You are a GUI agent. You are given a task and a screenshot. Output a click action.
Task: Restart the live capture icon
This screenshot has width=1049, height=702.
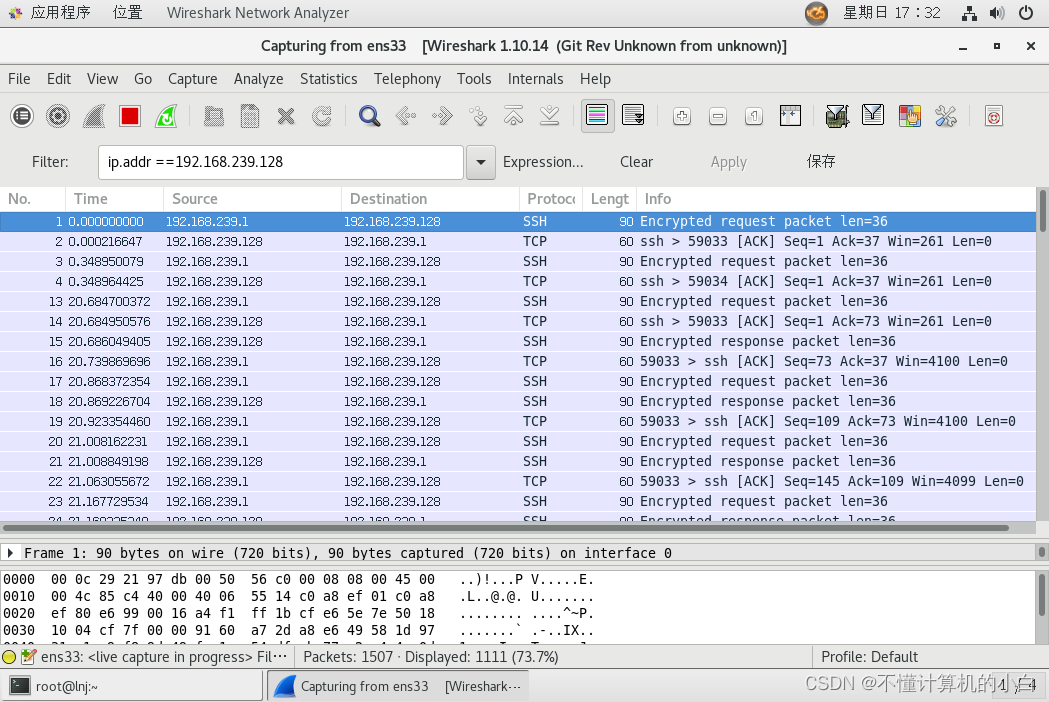pyautogui.click(x=166, y=116)
